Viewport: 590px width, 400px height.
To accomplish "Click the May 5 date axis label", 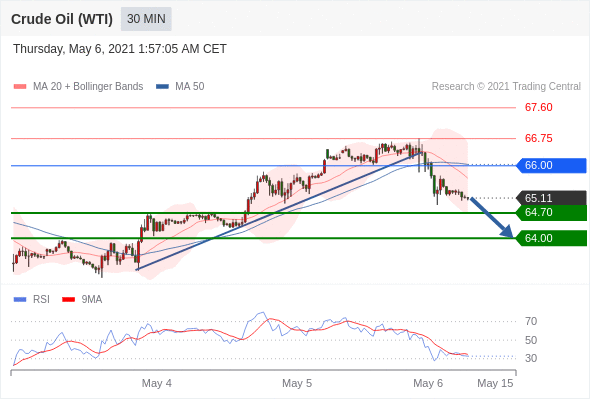I will tap(297, 383).
